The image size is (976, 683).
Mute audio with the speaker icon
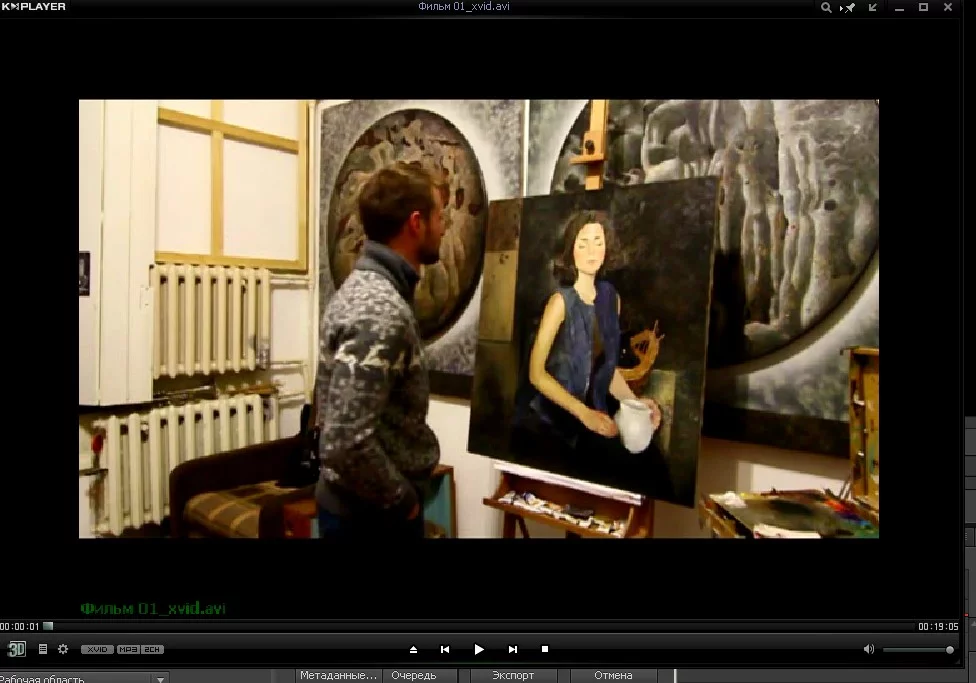[869, 649]
